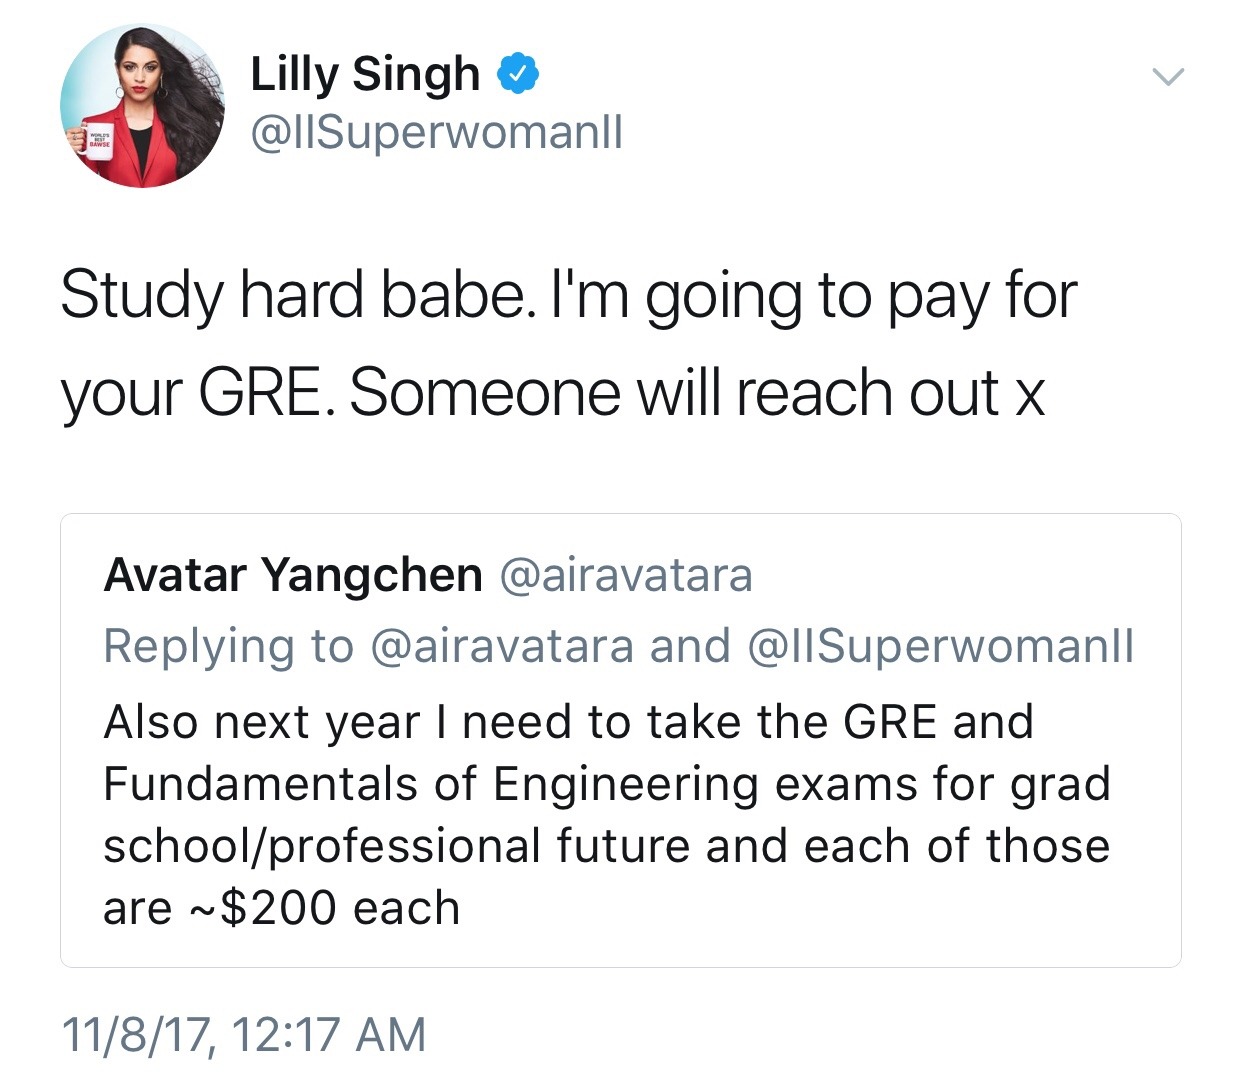Click @IISuperwomanII mention in the Replying line
Screen dimensions: 1242x1077
[940, 646]
